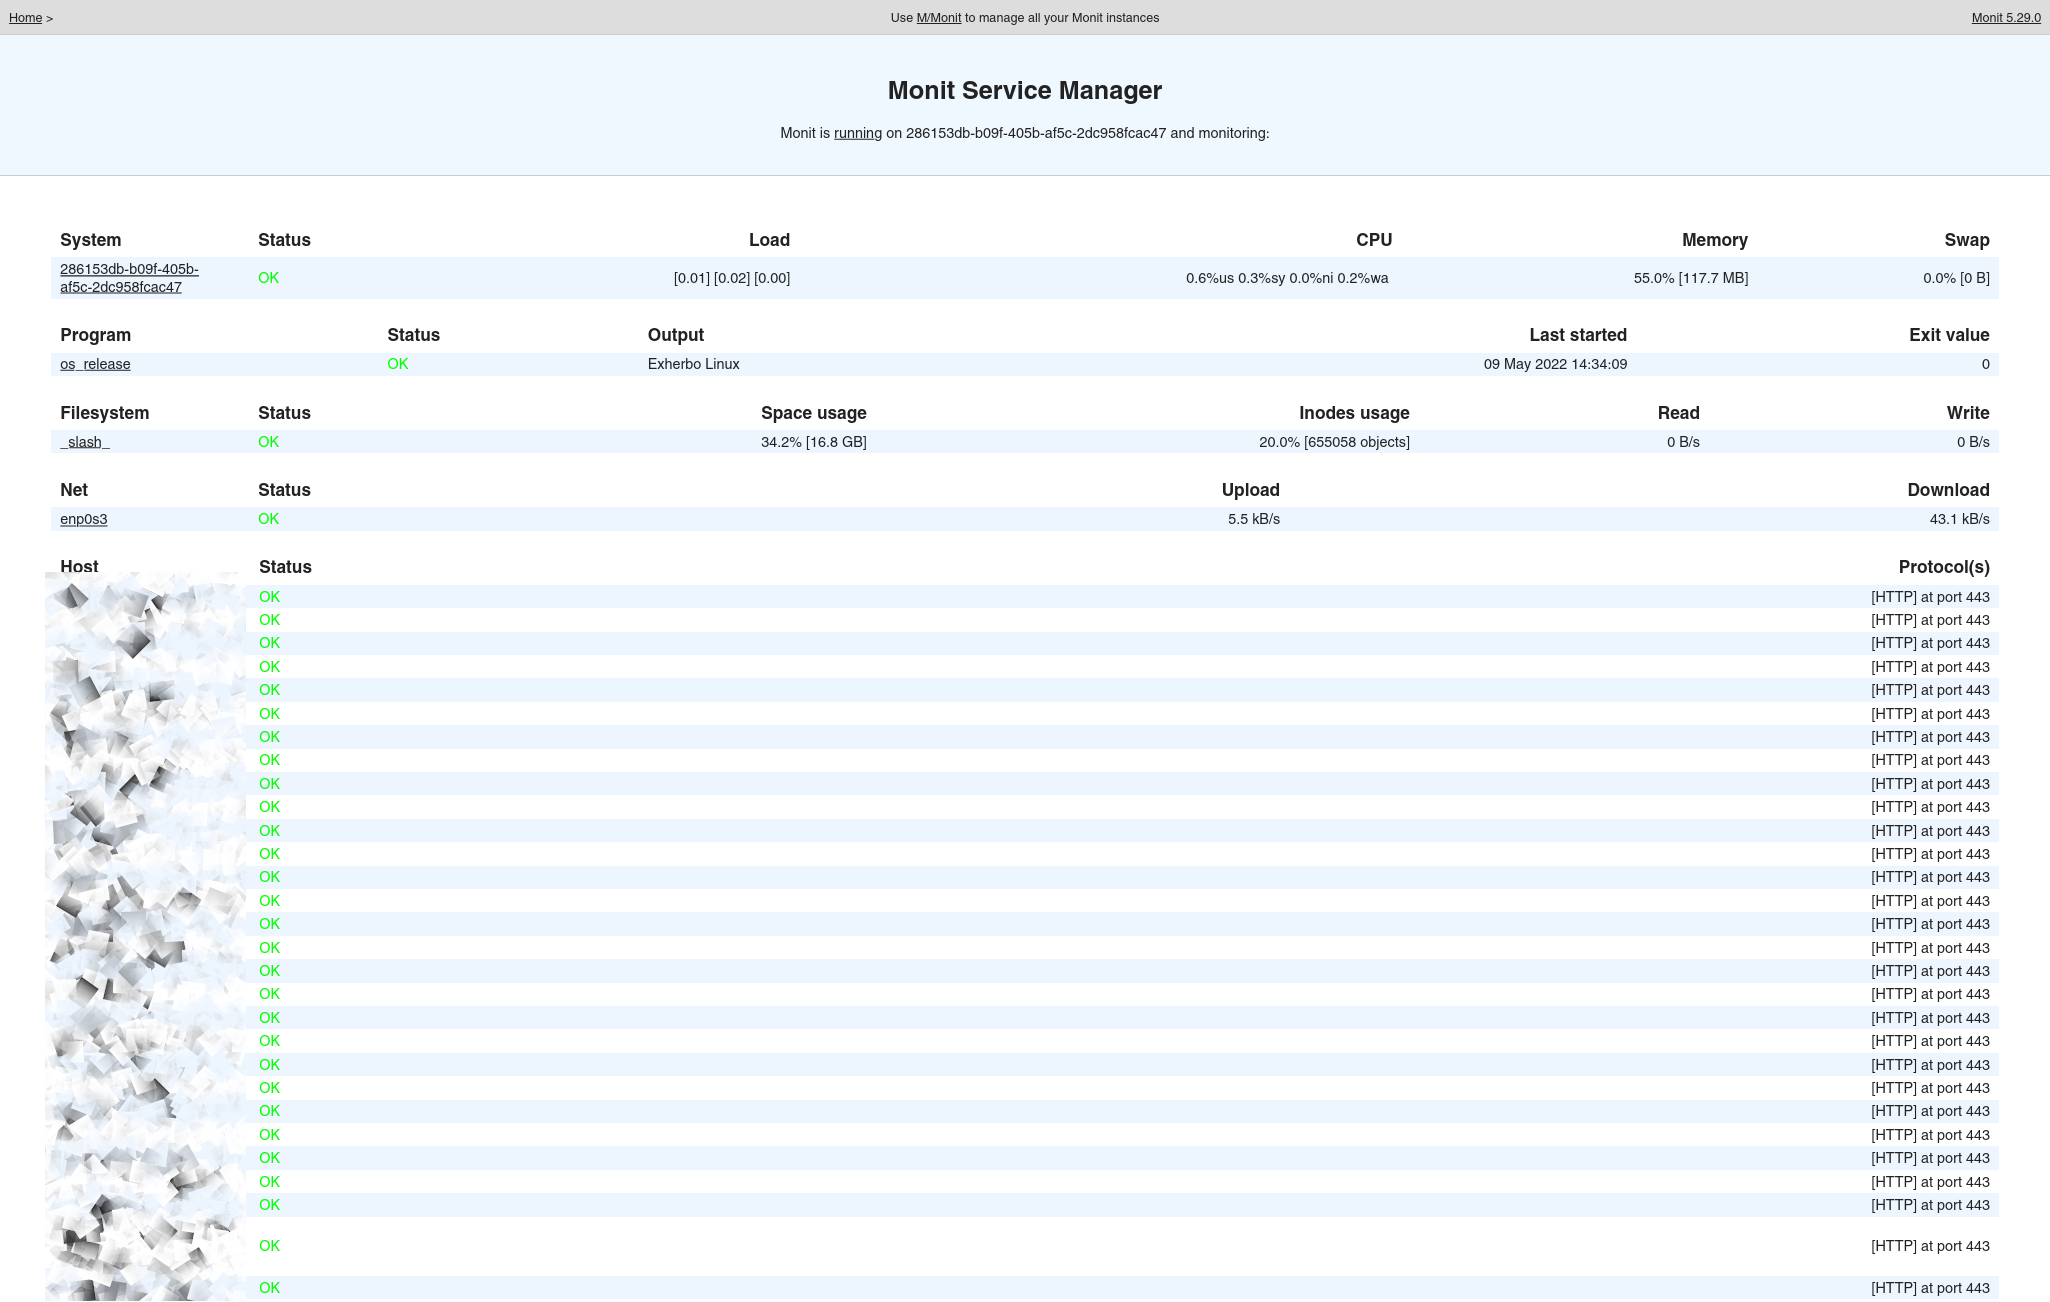Click the inodes usage 20.0% value
This screenshot has width=2050, height=1302.
pos(1333,442)
